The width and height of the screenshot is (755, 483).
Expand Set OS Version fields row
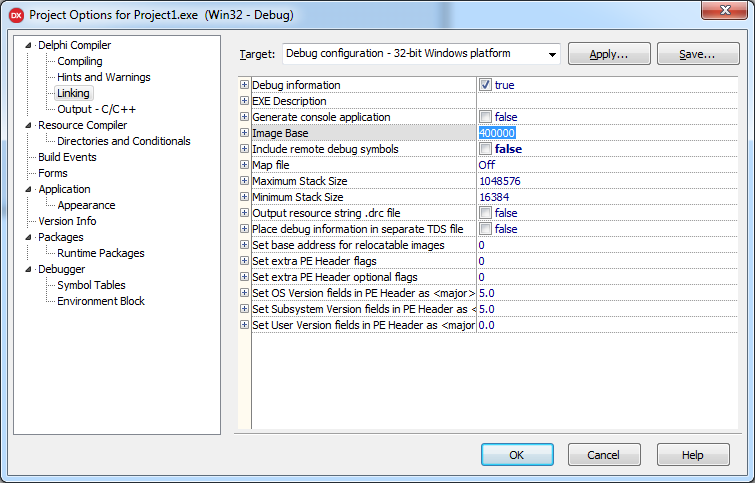pos(244,292)
